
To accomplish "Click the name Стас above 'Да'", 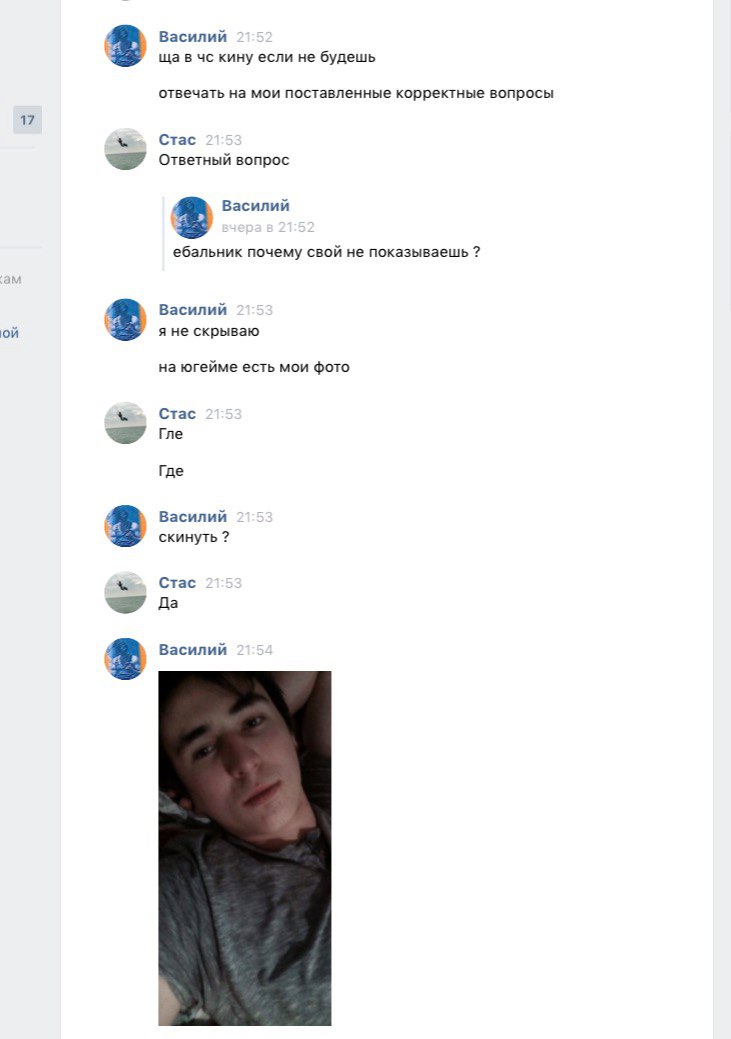I will [177, 582].
